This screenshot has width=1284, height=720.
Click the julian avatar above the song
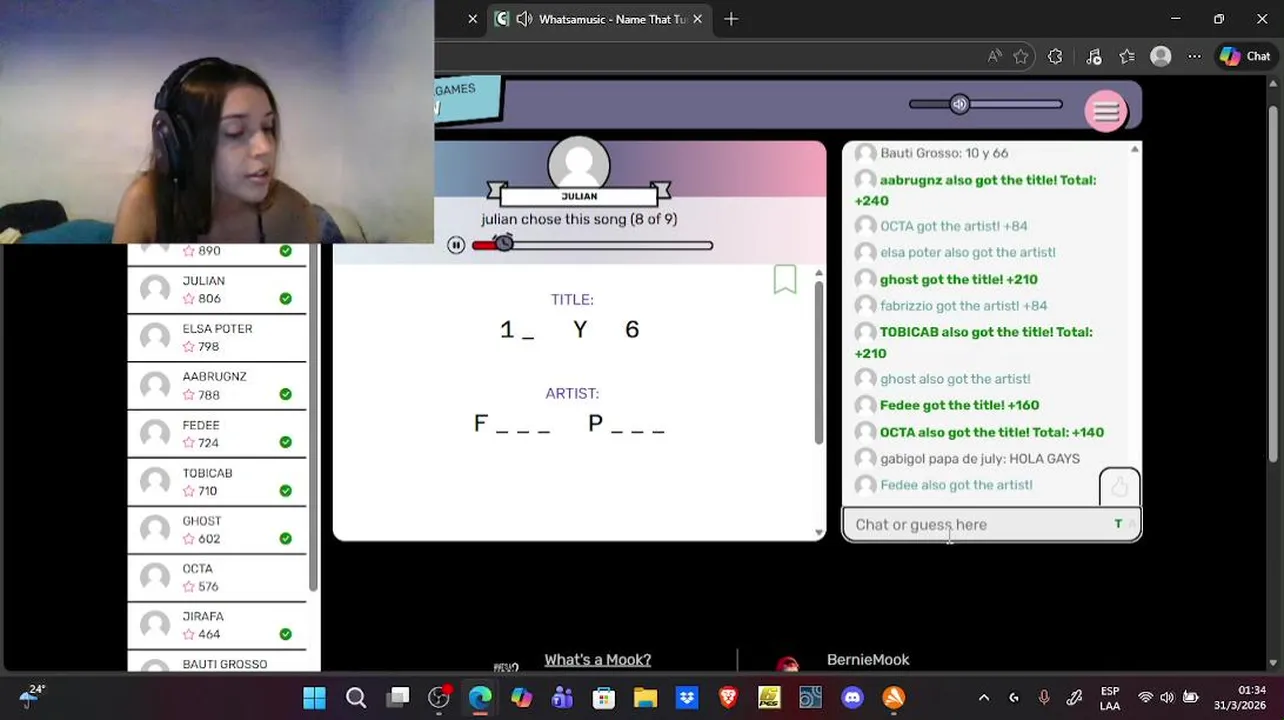pos(579,163)
